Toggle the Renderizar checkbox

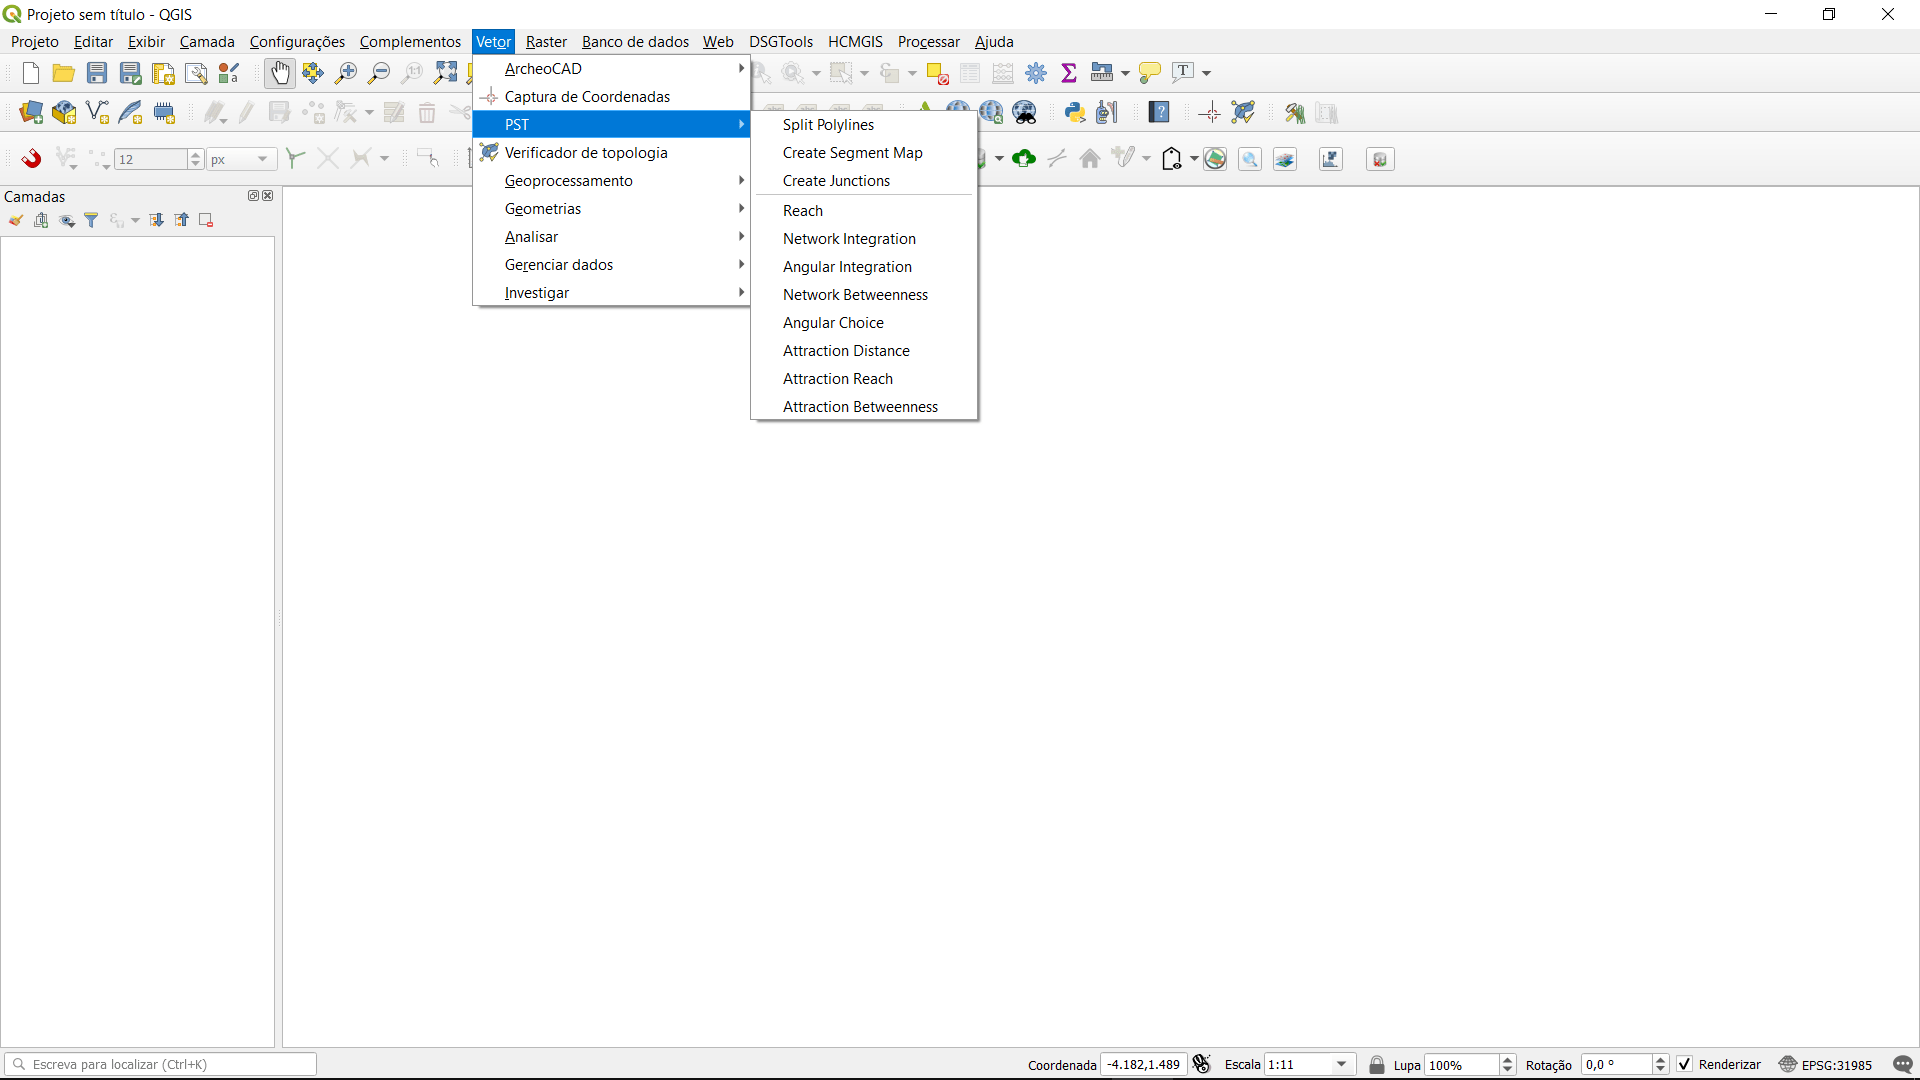coord(1685,1065)
